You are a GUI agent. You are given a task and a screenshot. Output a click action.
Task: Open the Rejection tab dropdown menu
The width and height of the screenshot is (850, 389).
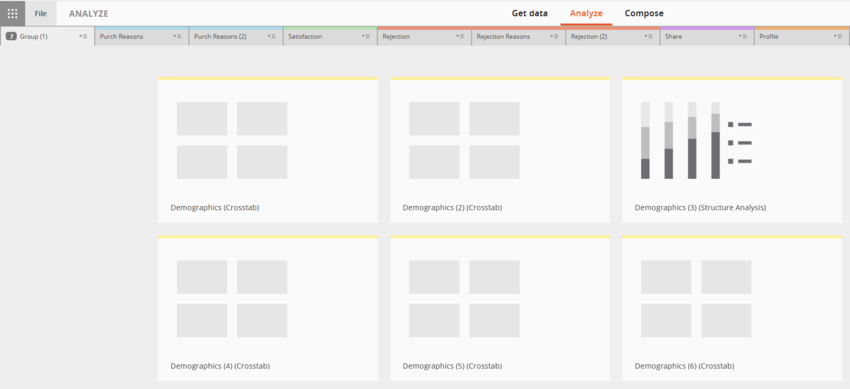[461, 36]
